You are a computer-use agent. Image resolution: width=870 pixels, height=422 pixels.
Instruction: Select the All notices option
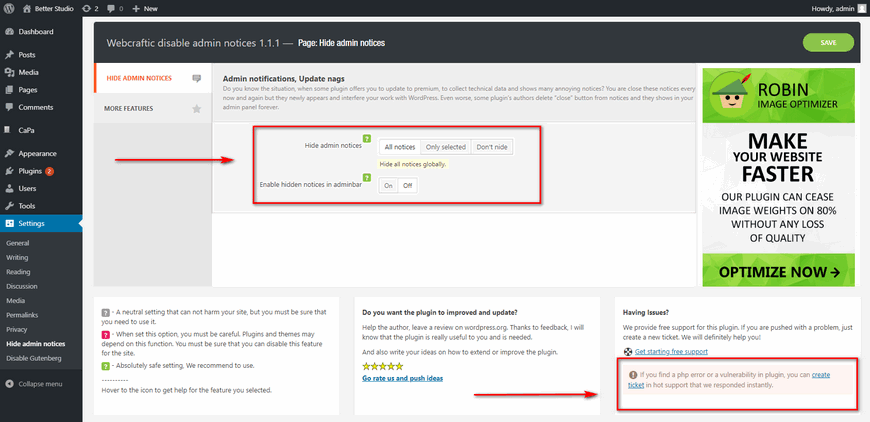point(399,147)
